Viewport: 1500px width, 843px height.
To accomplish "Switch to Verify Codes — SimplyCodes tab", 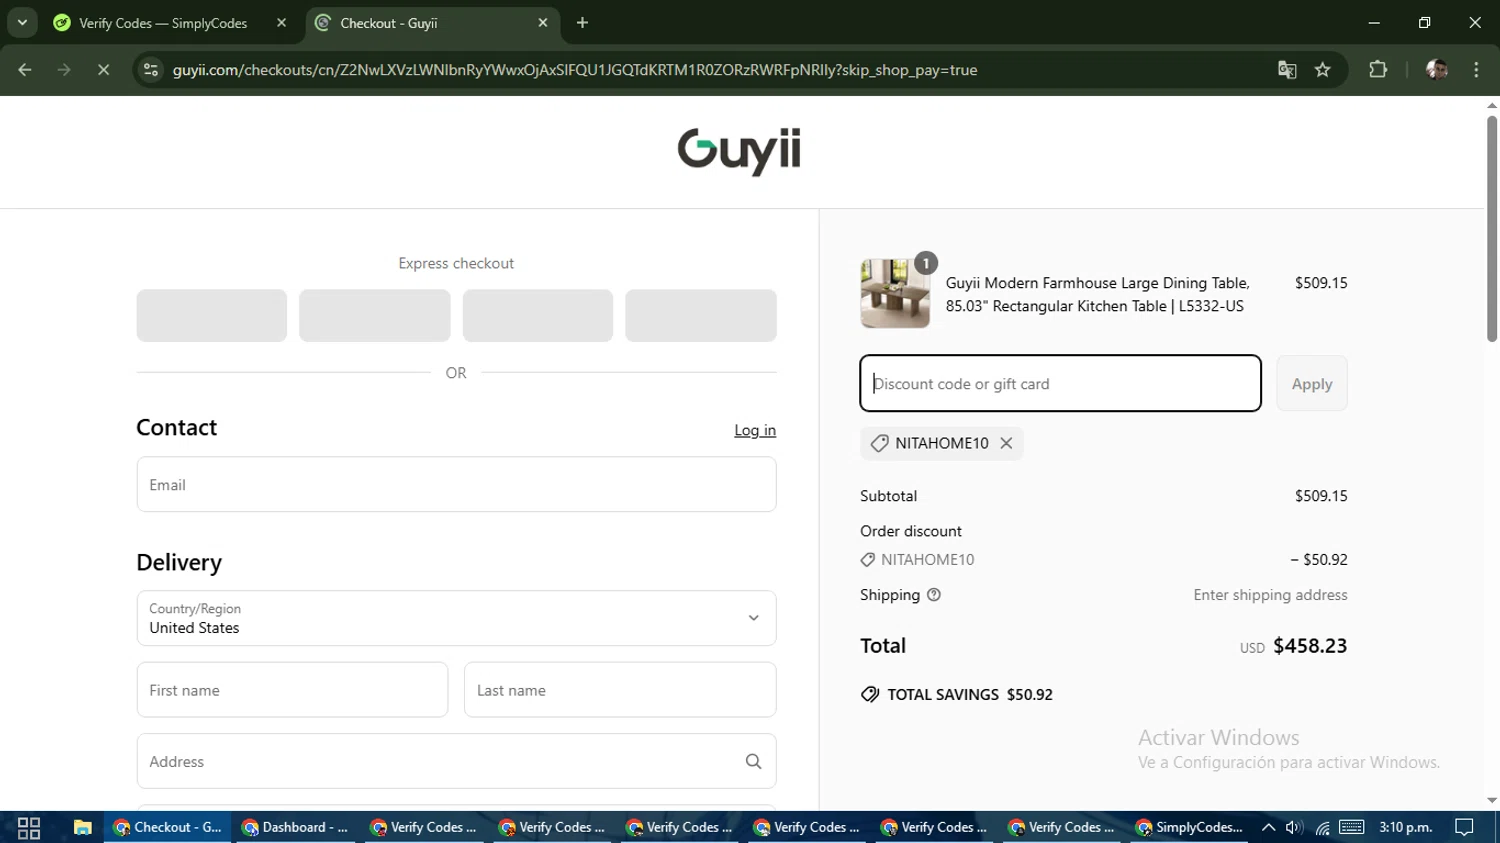I will coord(163,23).
